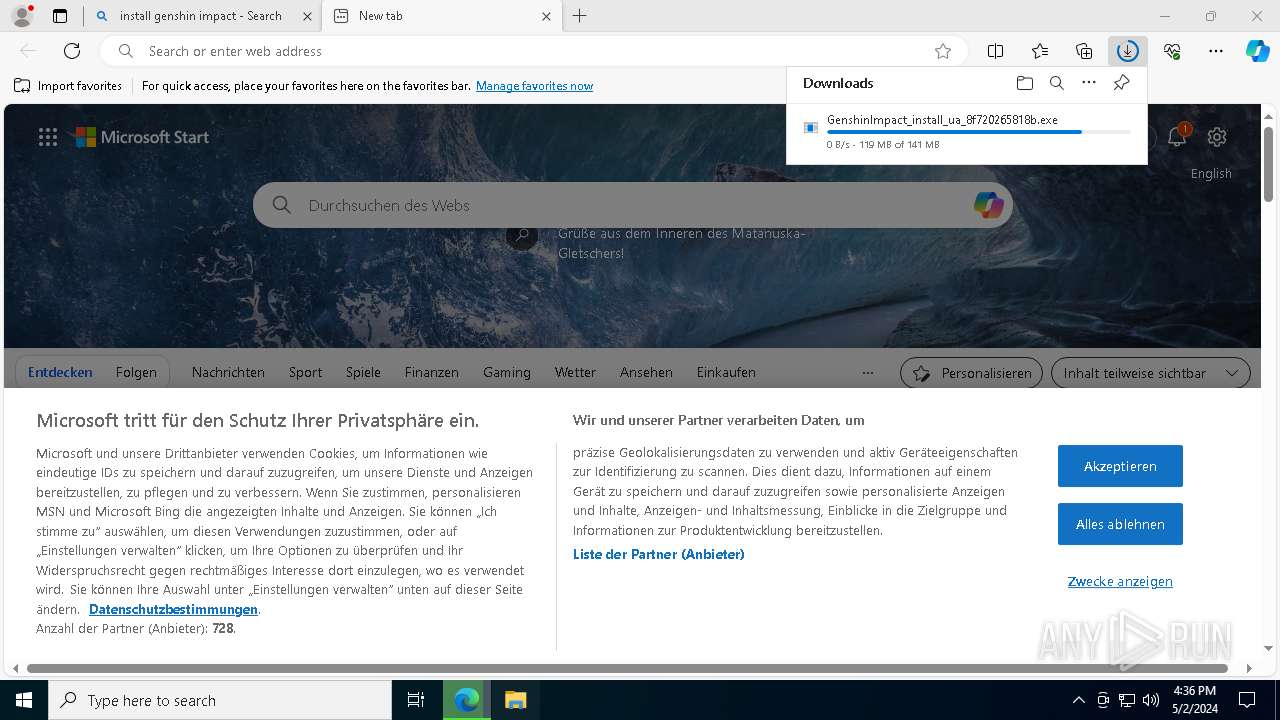Viewport: 1280px width, 720px height.
Task: Select the Entdecken feed tab
Action: coord(60,372)
